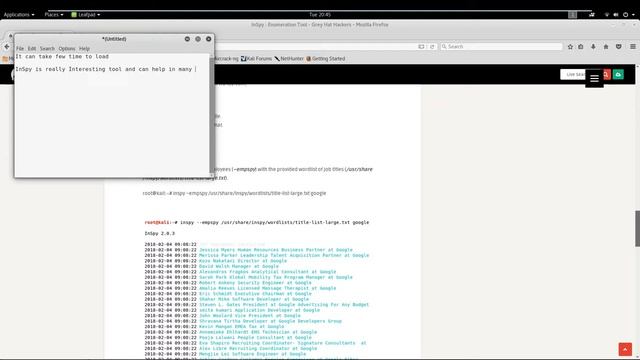Focus the Firefox Search box
The height and width of the screenshot is (360, 640).
pos(501,47)
